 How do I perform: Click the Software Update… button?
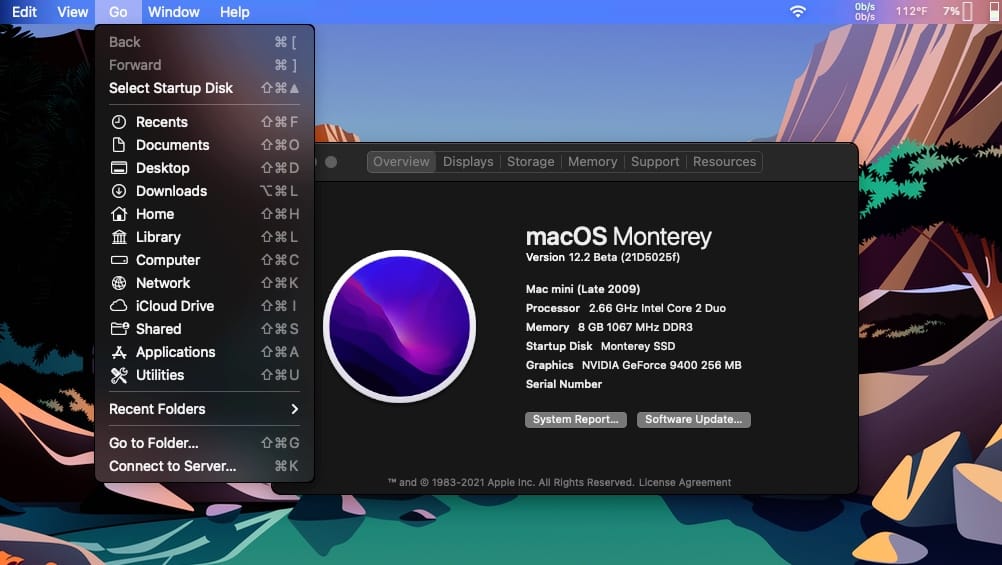point(693,419)
